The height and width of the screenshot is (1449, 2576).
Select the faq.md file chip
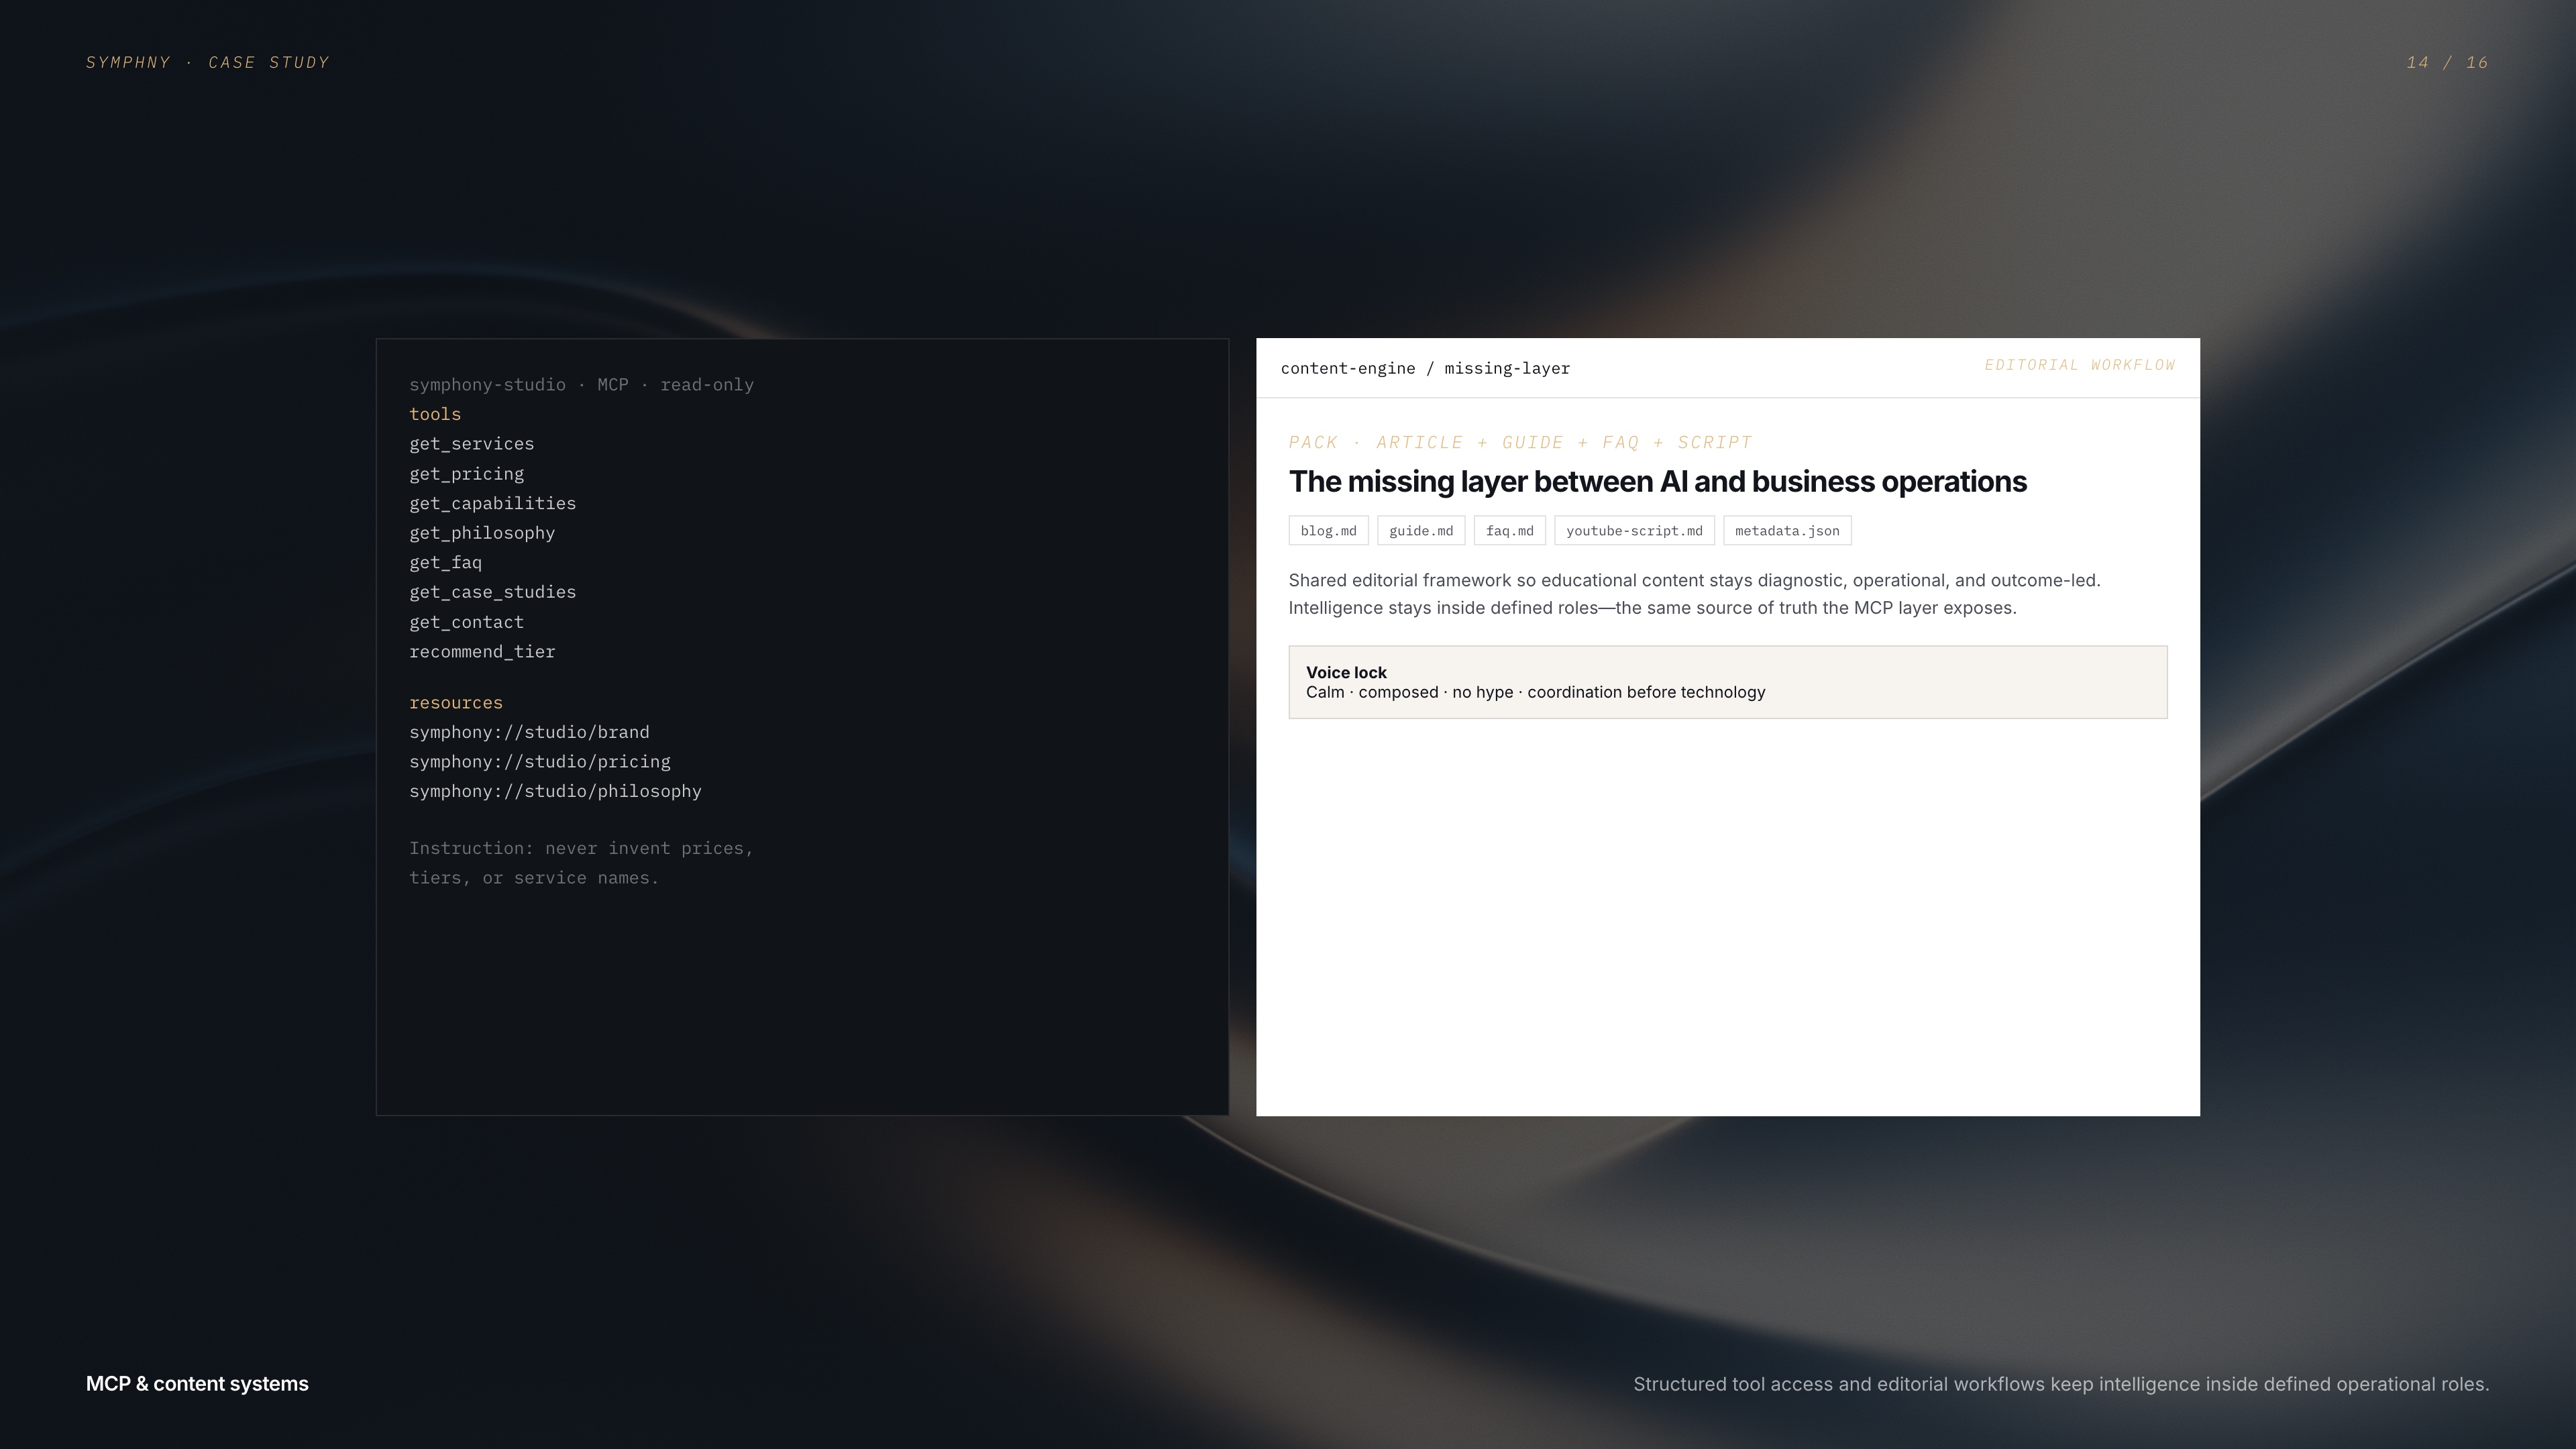[x=1509, y=531]
